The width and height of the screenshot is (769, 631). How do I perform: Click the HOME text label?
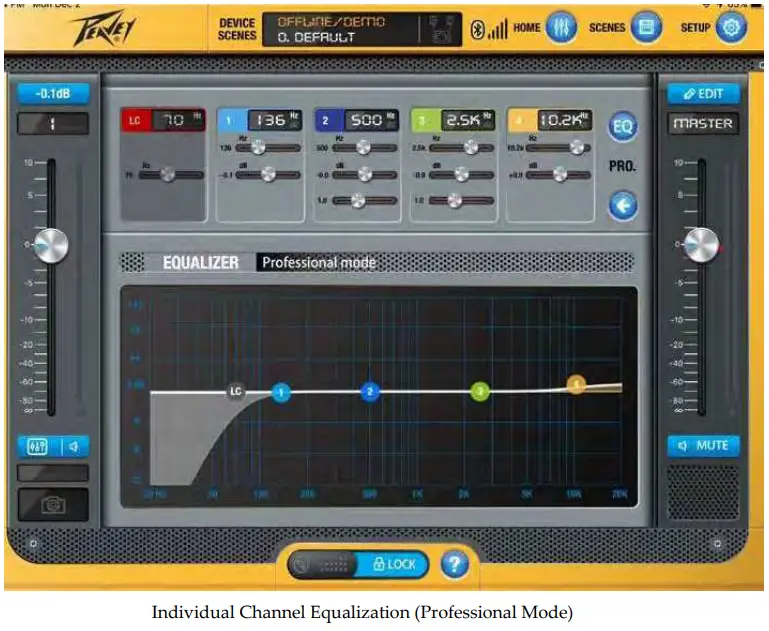point(527,27)
